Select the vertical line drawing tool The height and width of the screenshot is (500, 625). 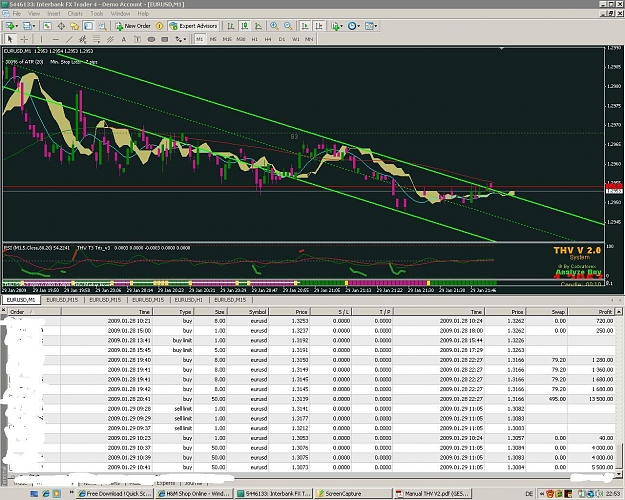(41, 39)
